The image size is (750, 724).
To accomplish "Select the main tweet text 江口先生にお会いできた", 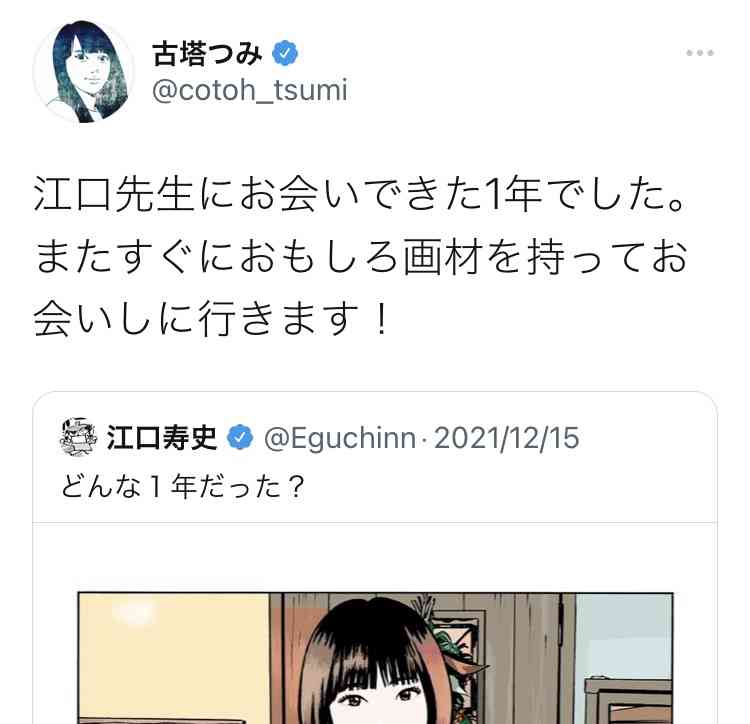I will point(258,195).
